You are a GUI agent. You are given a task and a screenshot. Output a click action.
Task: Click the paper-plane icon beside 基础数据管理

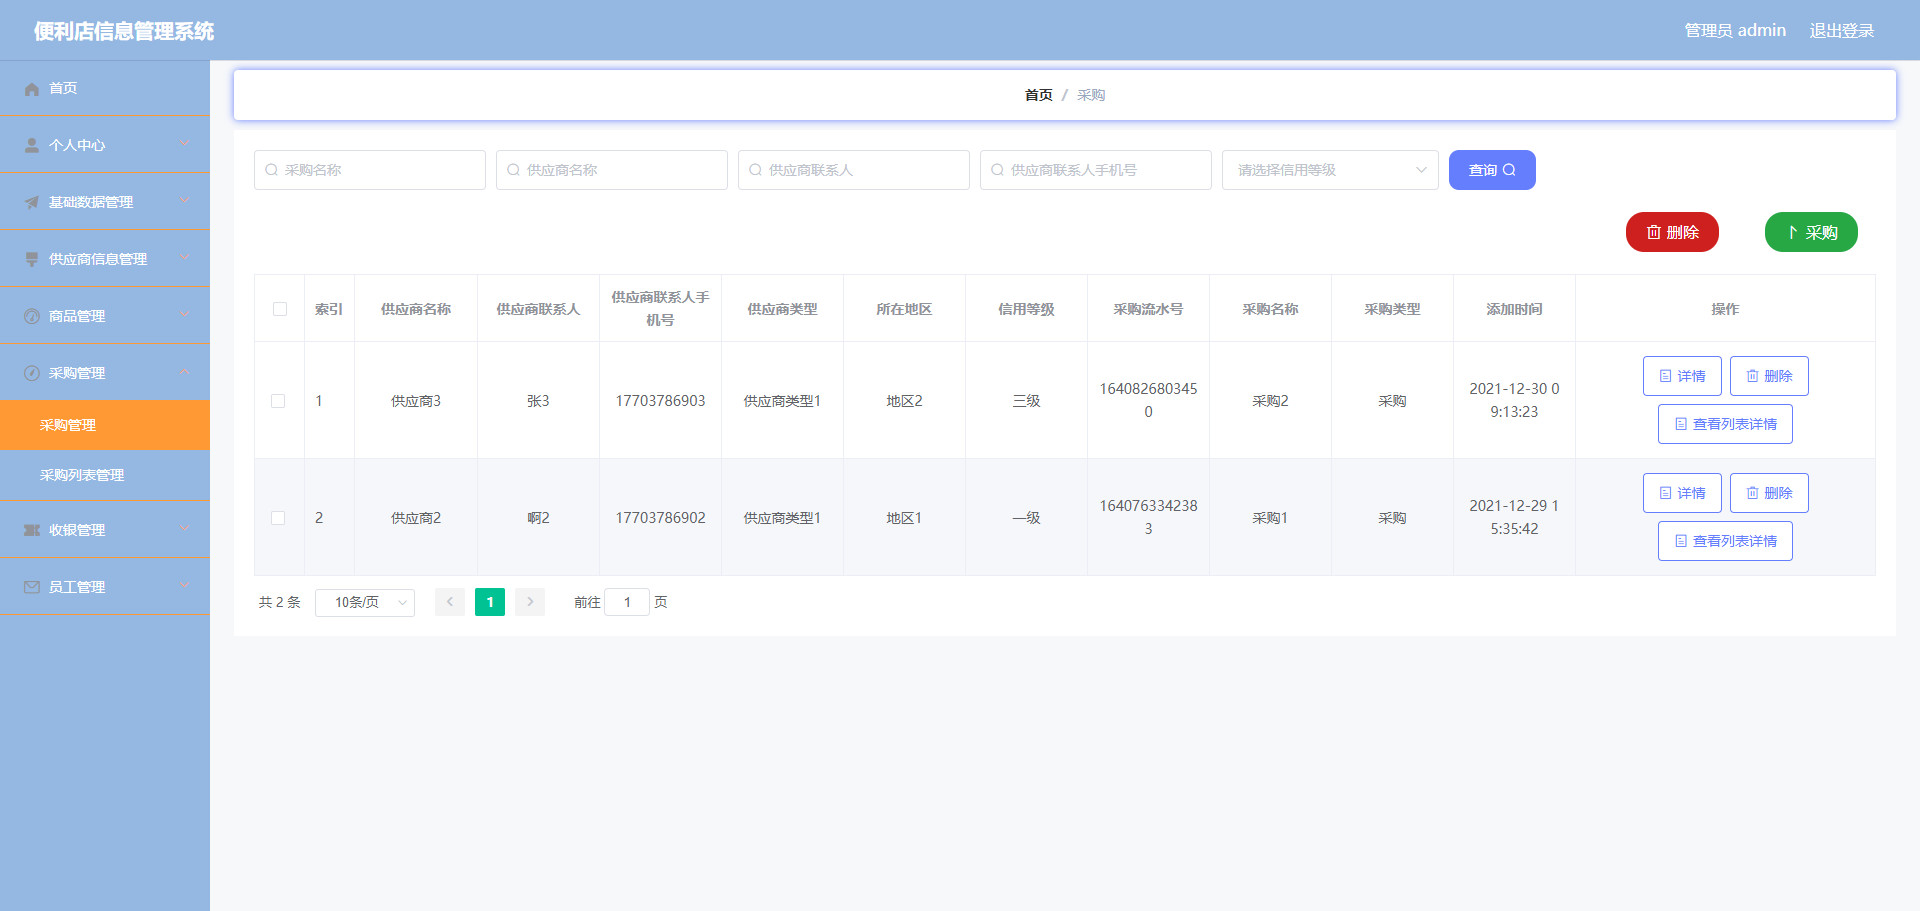[x=32, y=203]
